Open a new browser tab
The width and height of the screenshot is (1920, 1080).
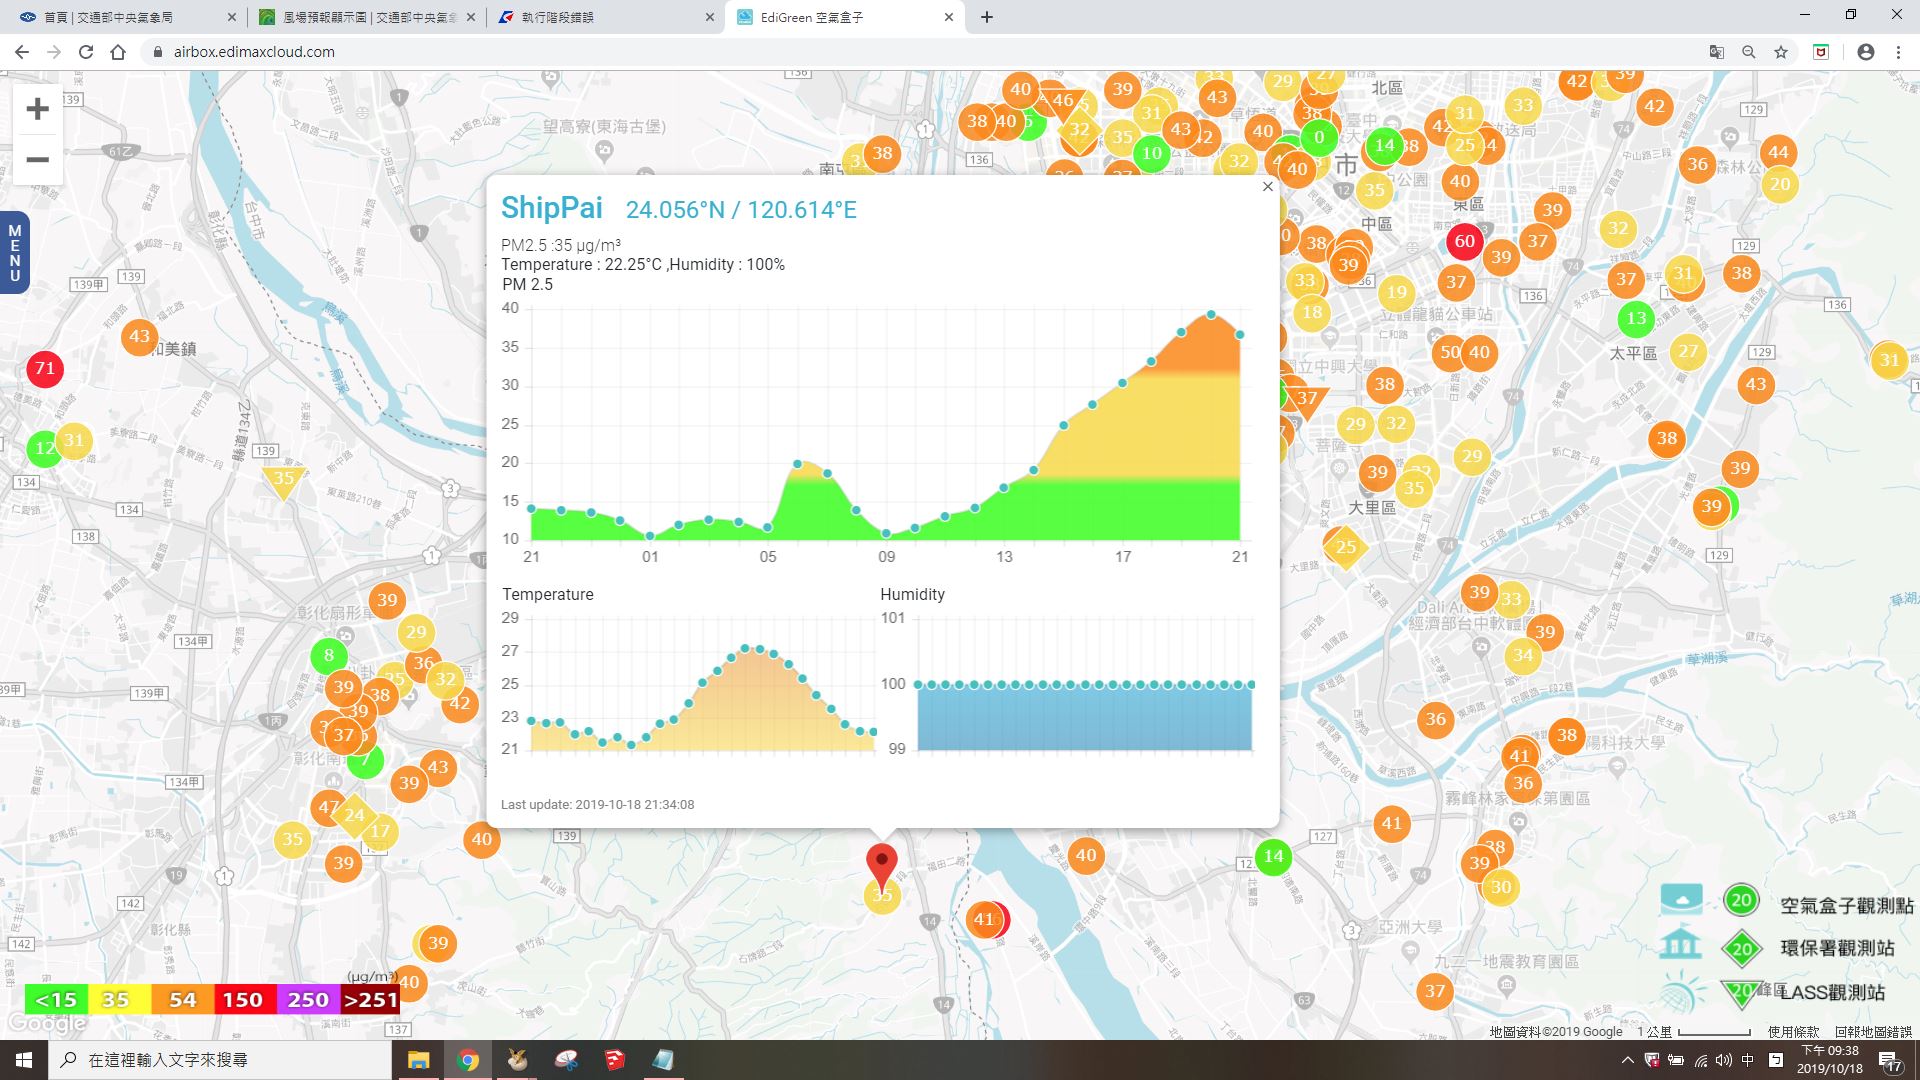987,17
